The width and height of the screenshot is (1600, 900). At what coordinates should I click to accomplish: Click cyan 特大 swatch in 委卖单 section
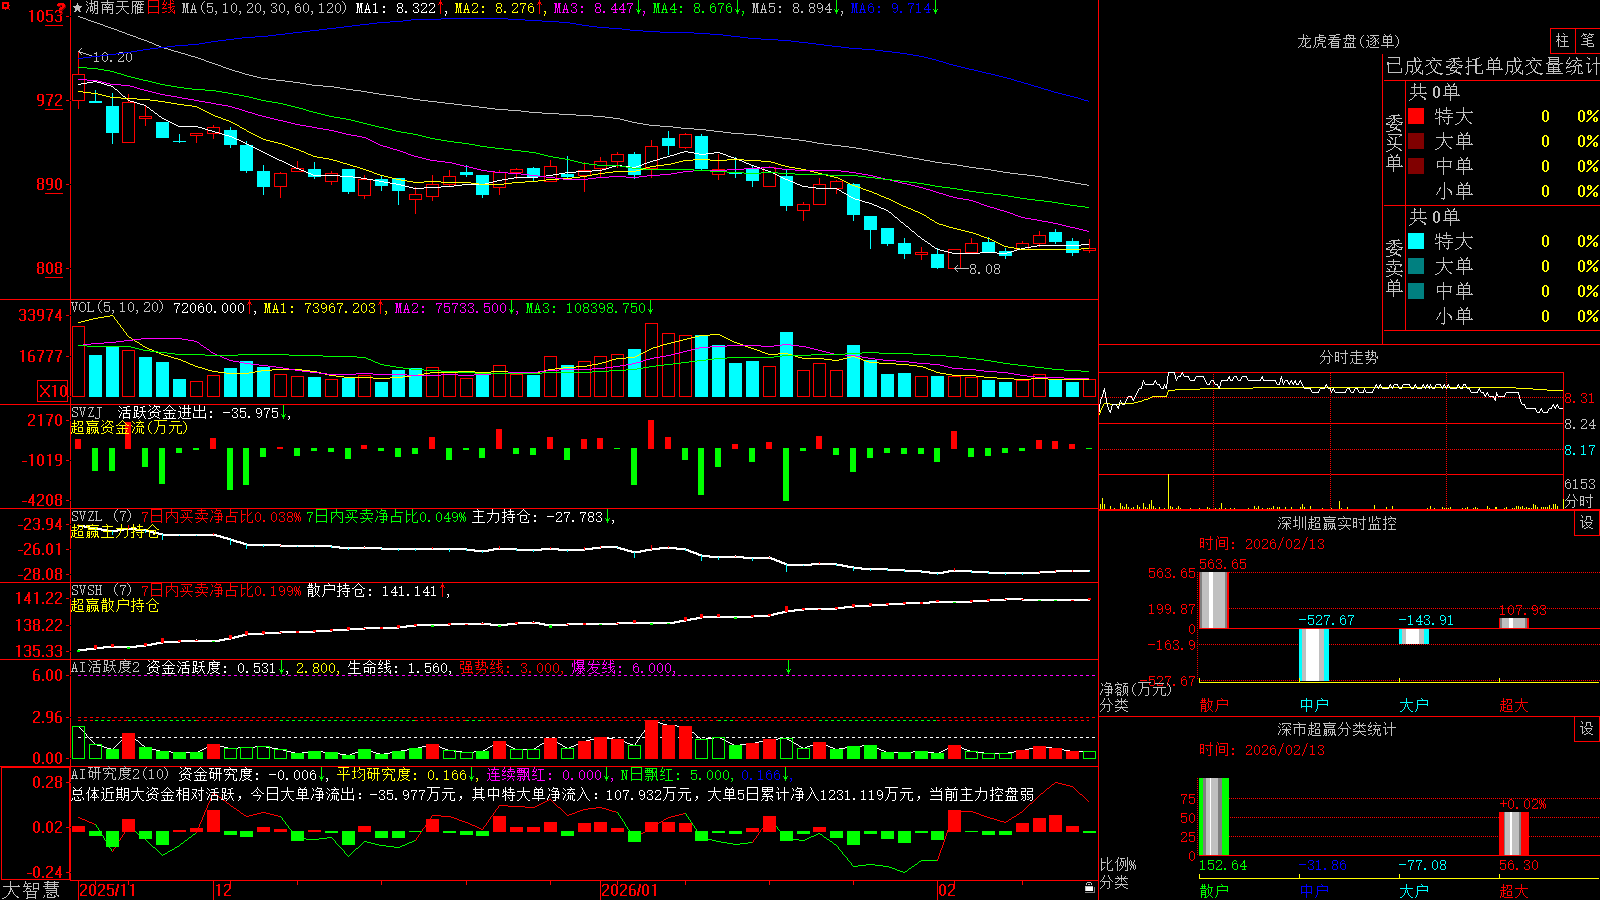[1416, 241]
